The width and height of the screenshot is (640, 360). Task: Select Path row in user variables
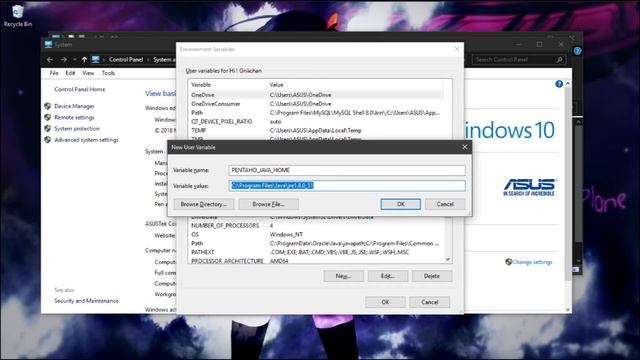click(x=316, y=113)
